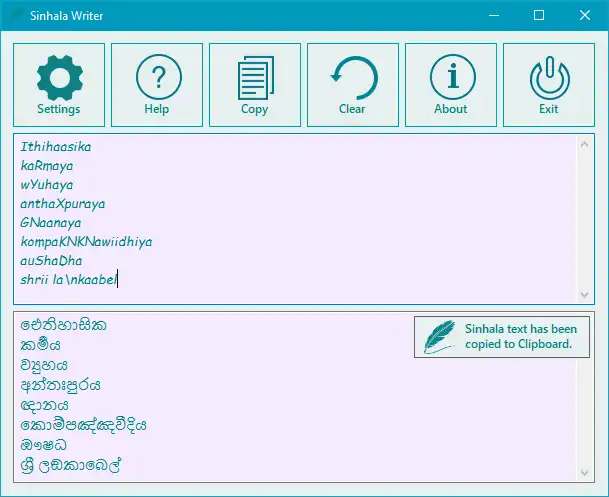This screenshot has height=497, width=609.
Task: Click the feather quill icon in notification
Action: 439,337
